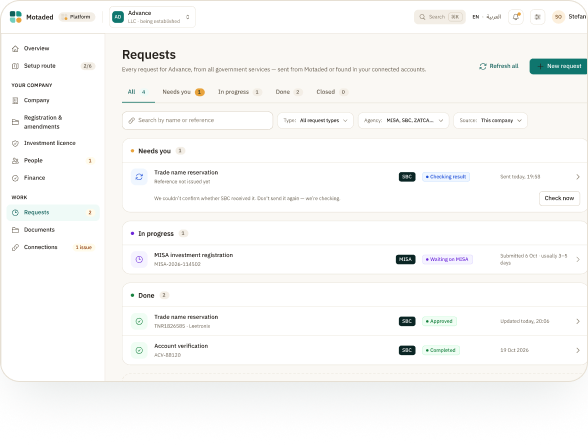Click the Approved status pill
588x446 pixels.
(440, 321)
